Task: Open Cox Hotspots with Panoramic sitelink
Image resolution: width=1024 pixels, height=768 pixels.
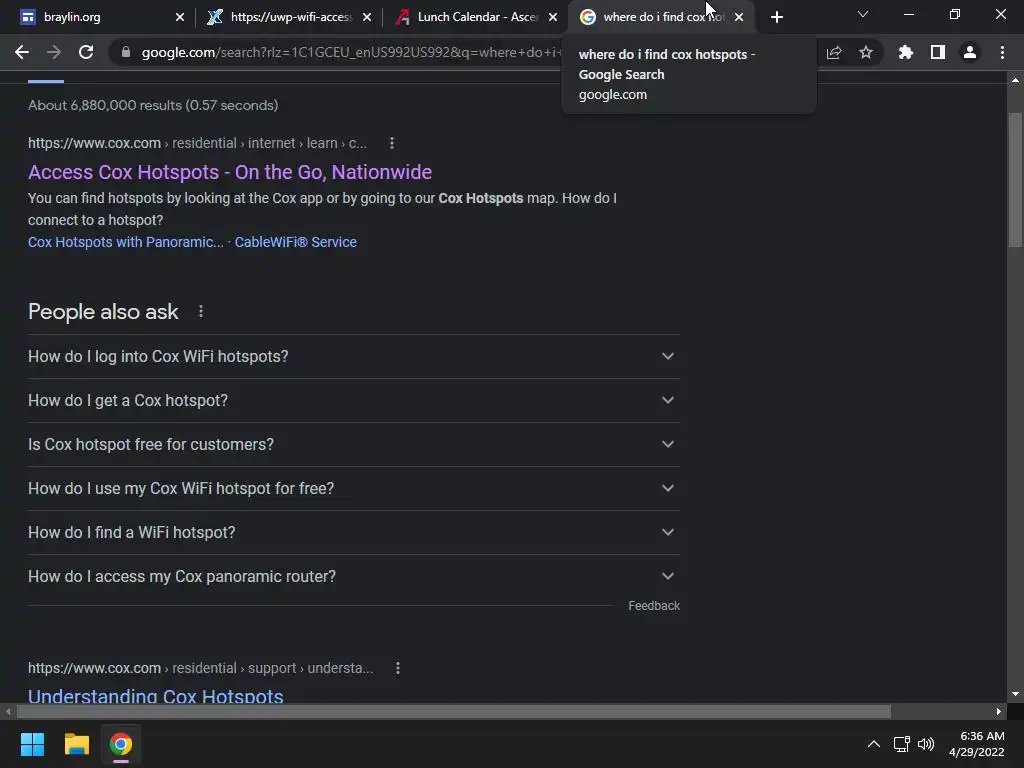Action: [125, 242]
